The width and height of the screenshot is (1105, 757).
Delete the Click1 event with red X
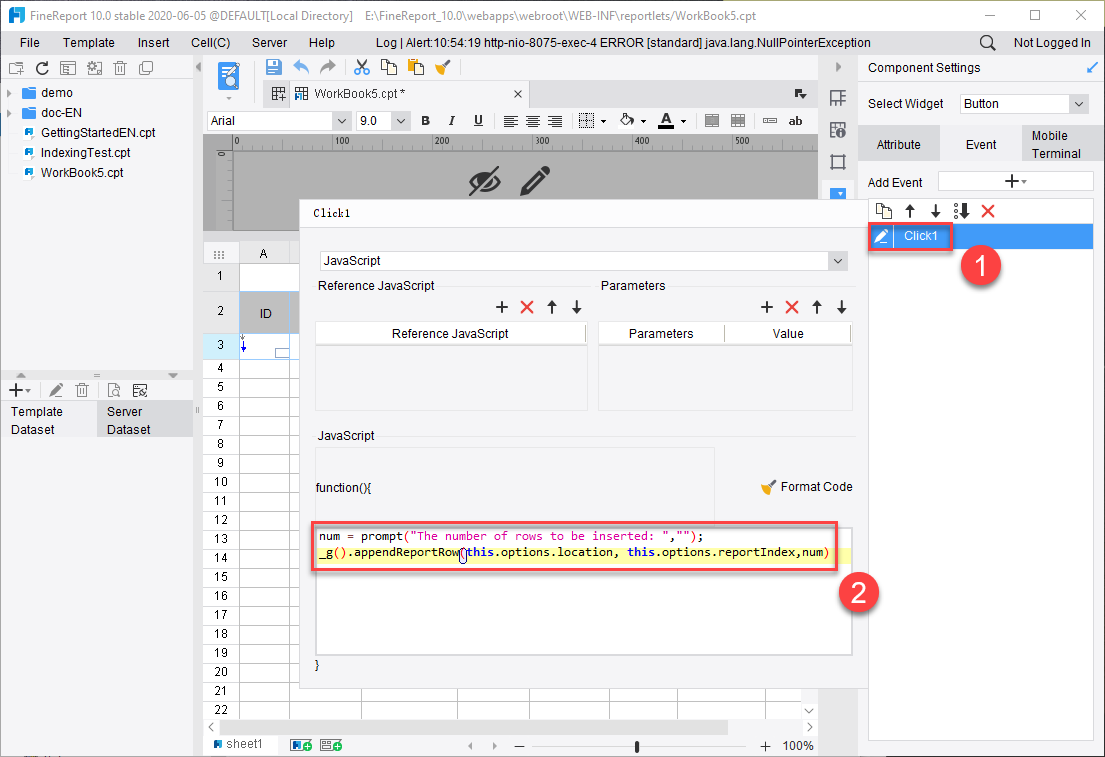(989, 211)
